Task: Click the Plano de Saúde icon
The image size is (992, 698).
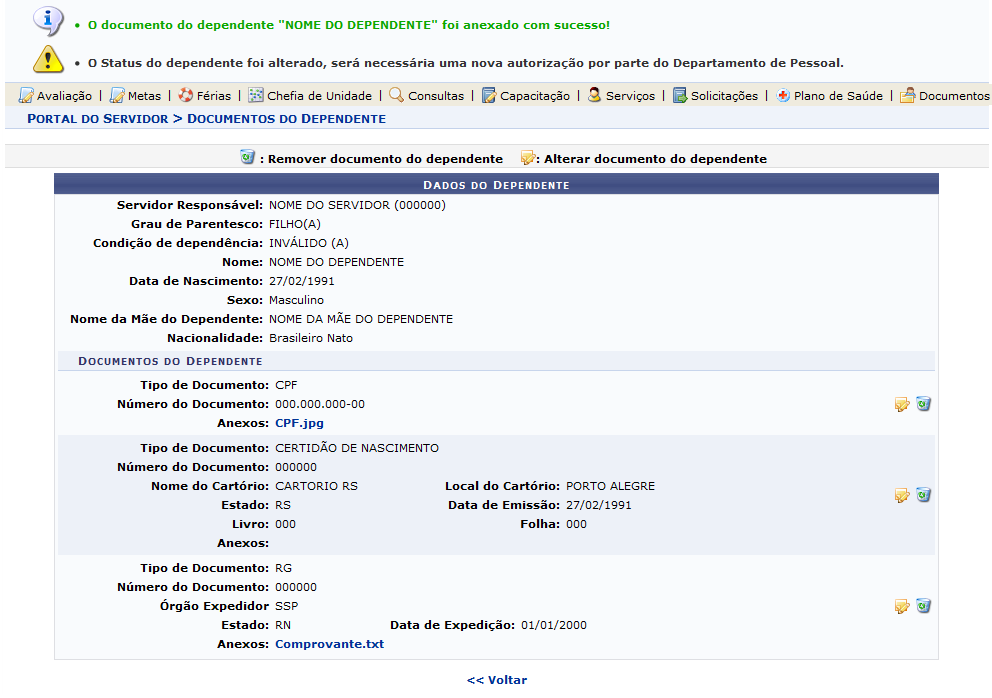Action: pos(783,96)
